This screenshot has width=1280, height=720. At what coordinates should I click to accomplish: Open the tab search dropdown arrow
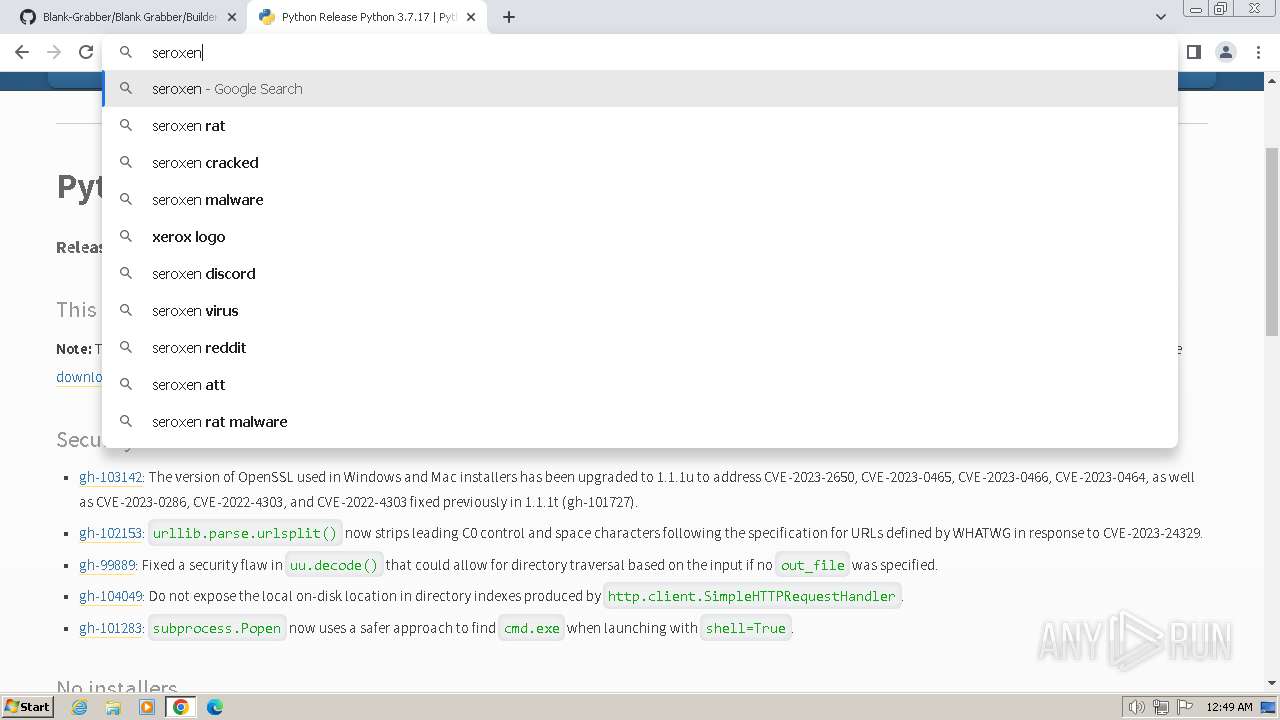click(x=1160, y=17)
